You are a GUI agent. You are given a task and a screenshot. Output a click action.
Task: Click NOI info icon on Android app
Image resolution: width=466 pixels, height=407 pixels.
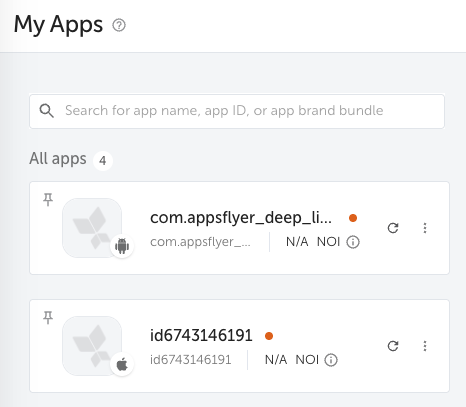(x=353, y=242)
